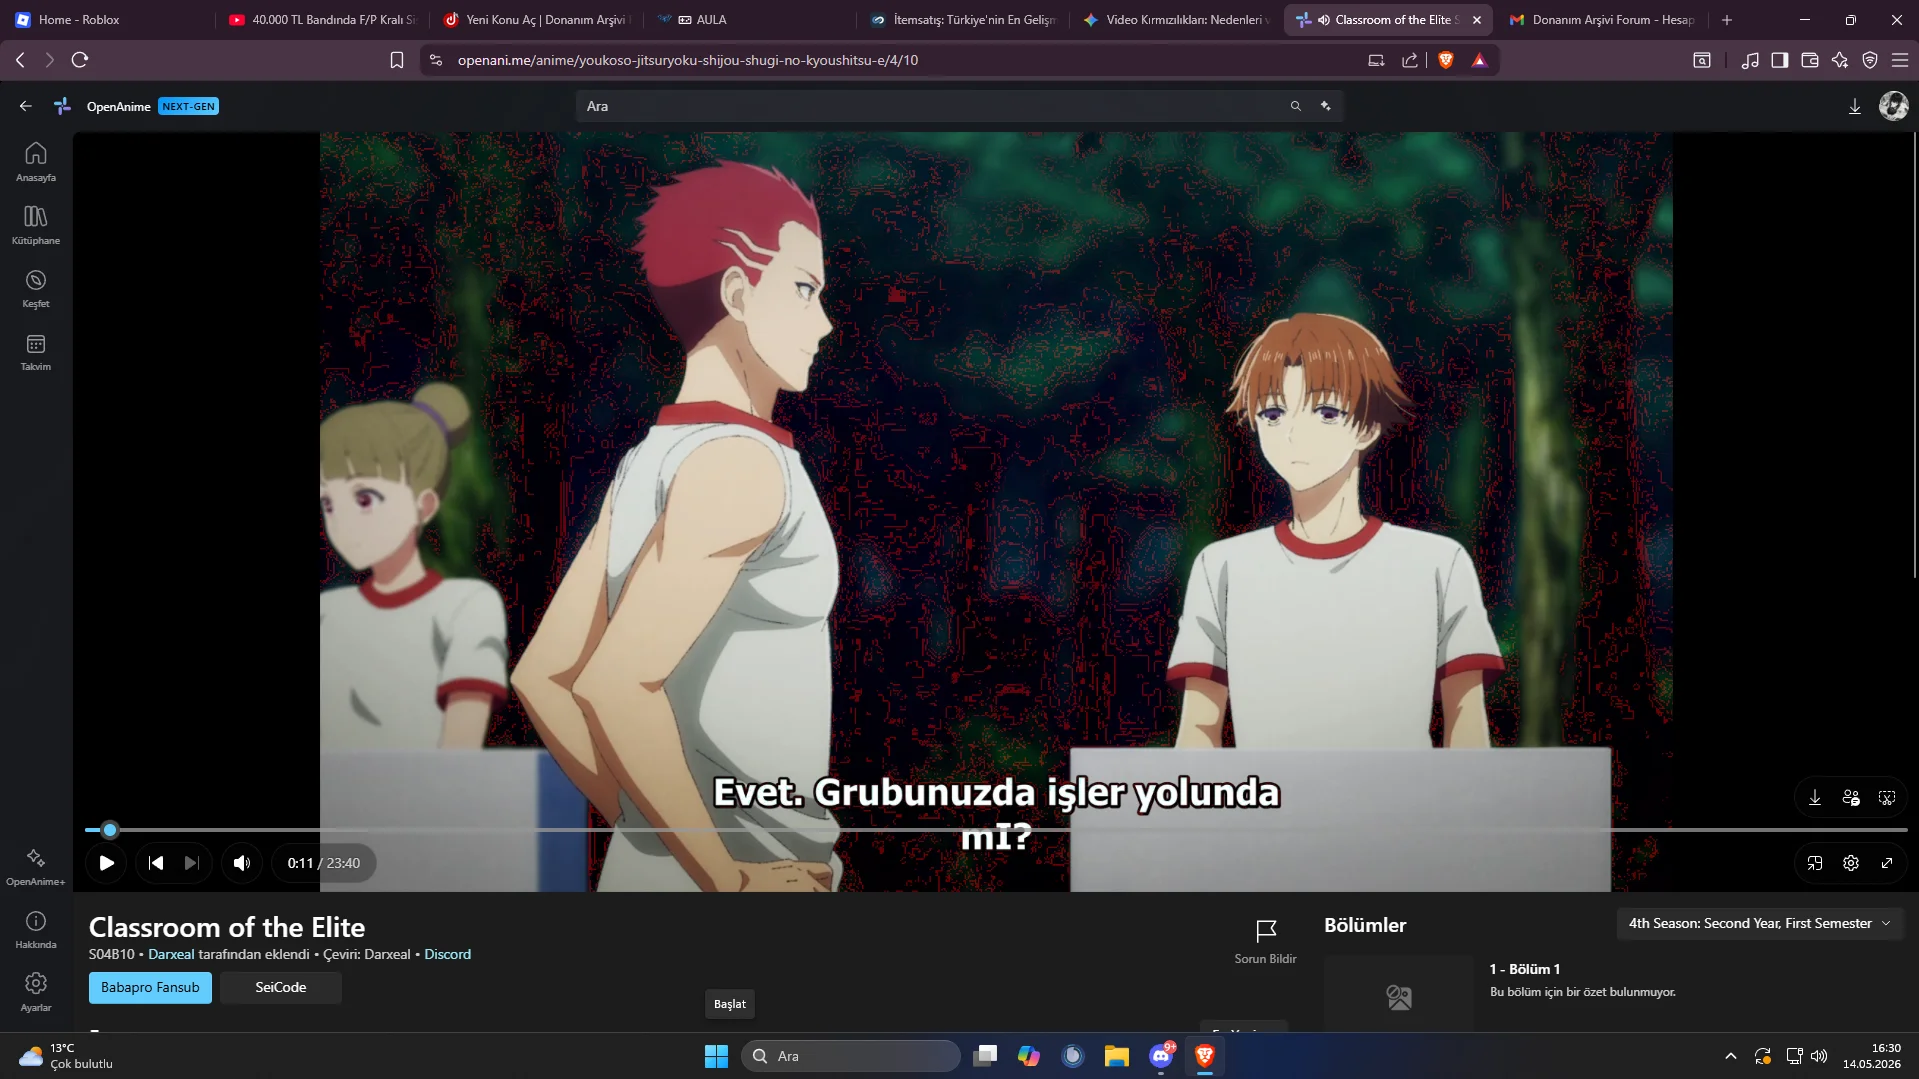Bookmark this page with the bookmark icon
Viewport: 1919px width, 1079px height.
tap(397, 60)
